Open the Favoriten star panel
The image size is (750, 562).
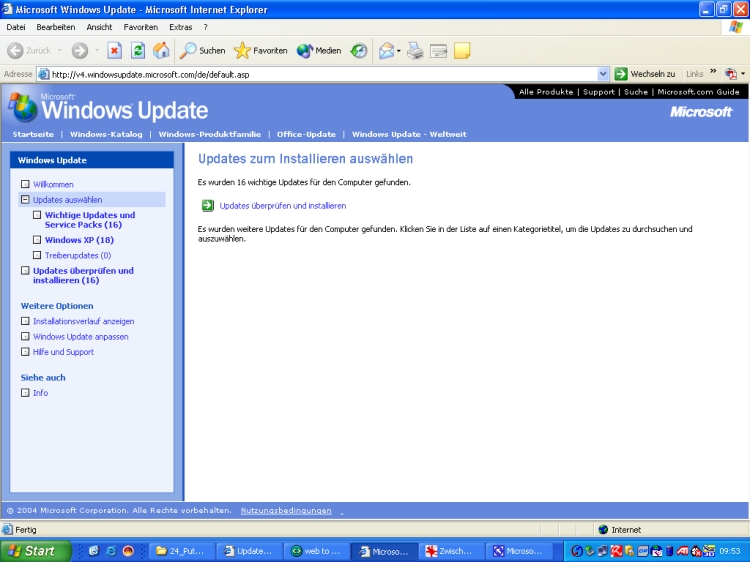261,51
